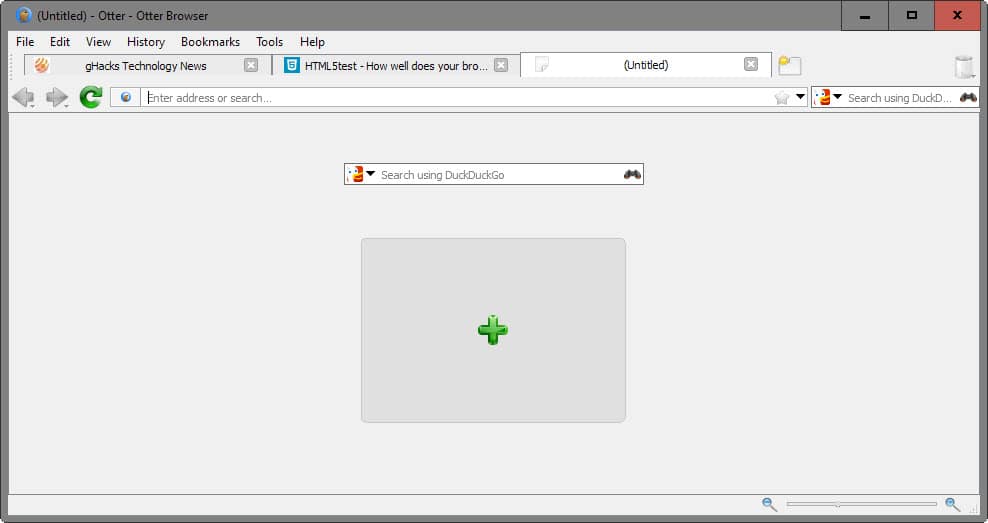Screen dimensions: 988x523
Task: Switch to the gHacks Technology News tab
Action: (145, 66)
